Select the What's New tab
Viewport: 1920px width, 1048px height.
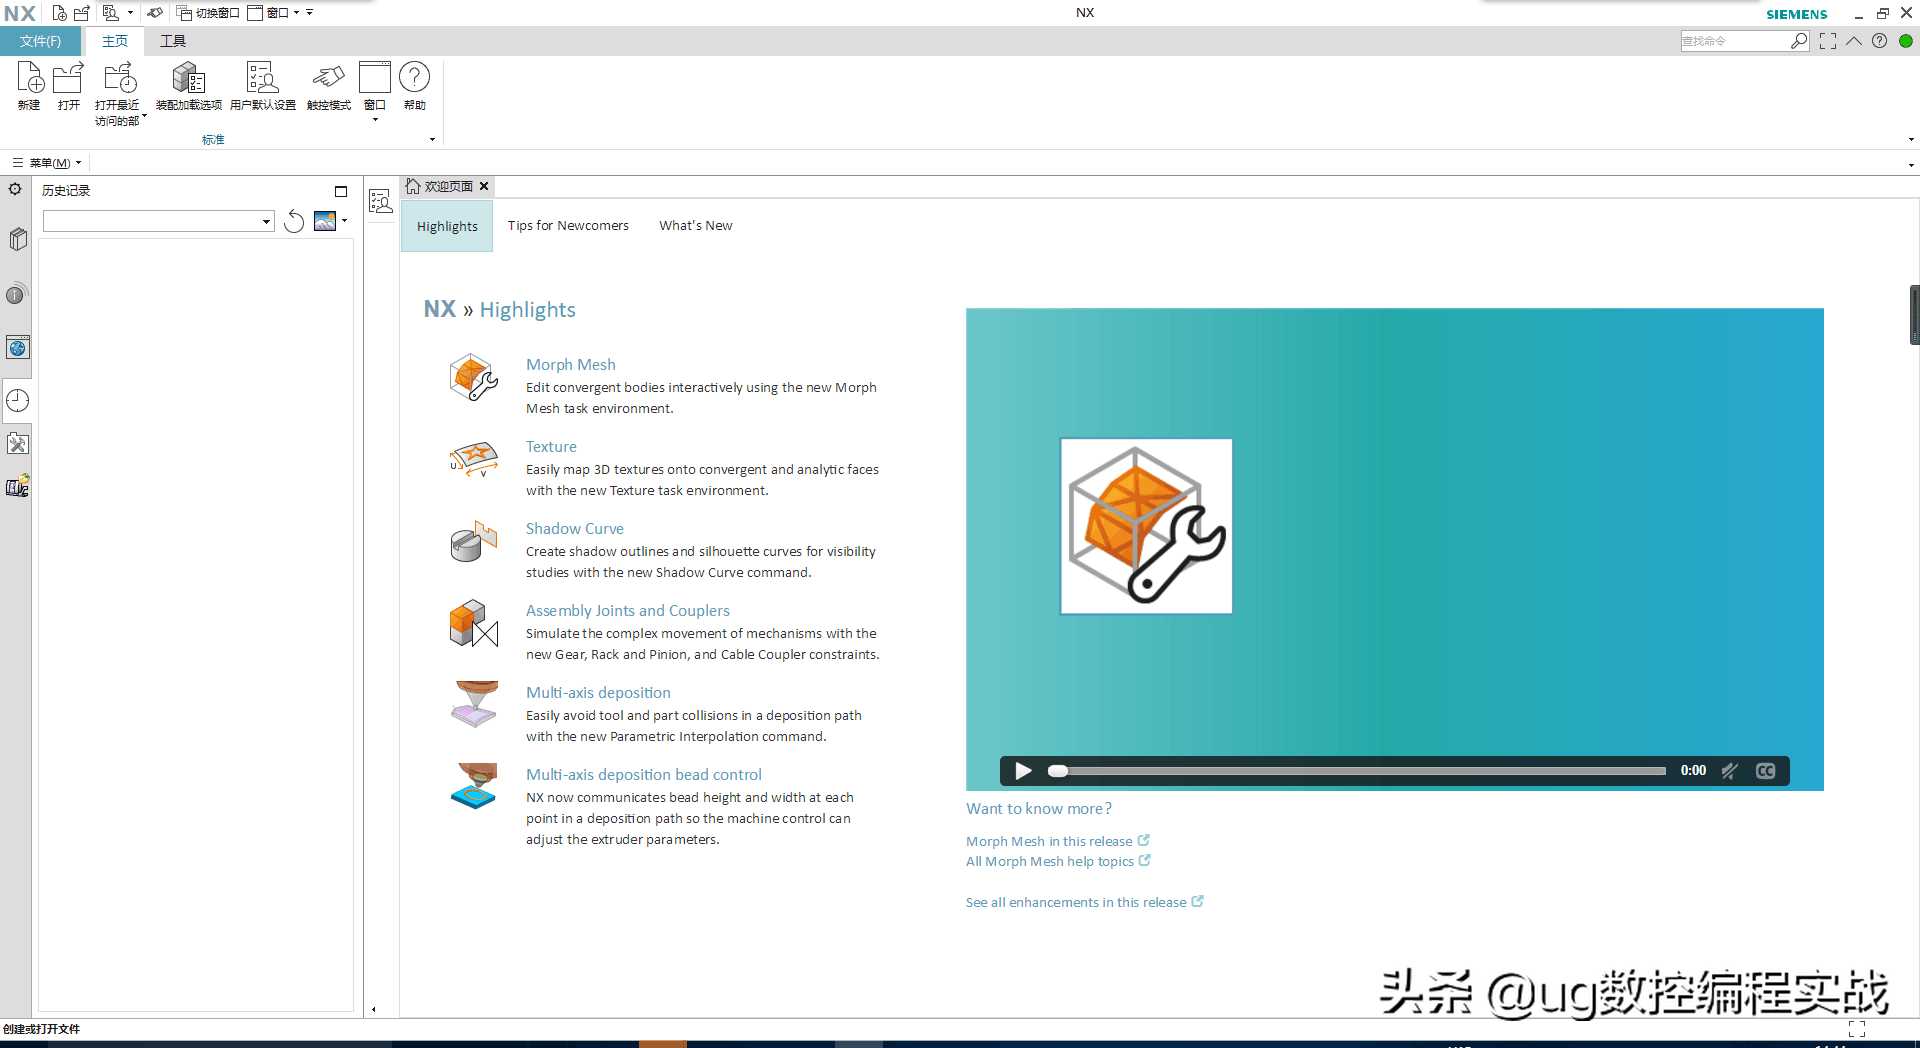696,226
